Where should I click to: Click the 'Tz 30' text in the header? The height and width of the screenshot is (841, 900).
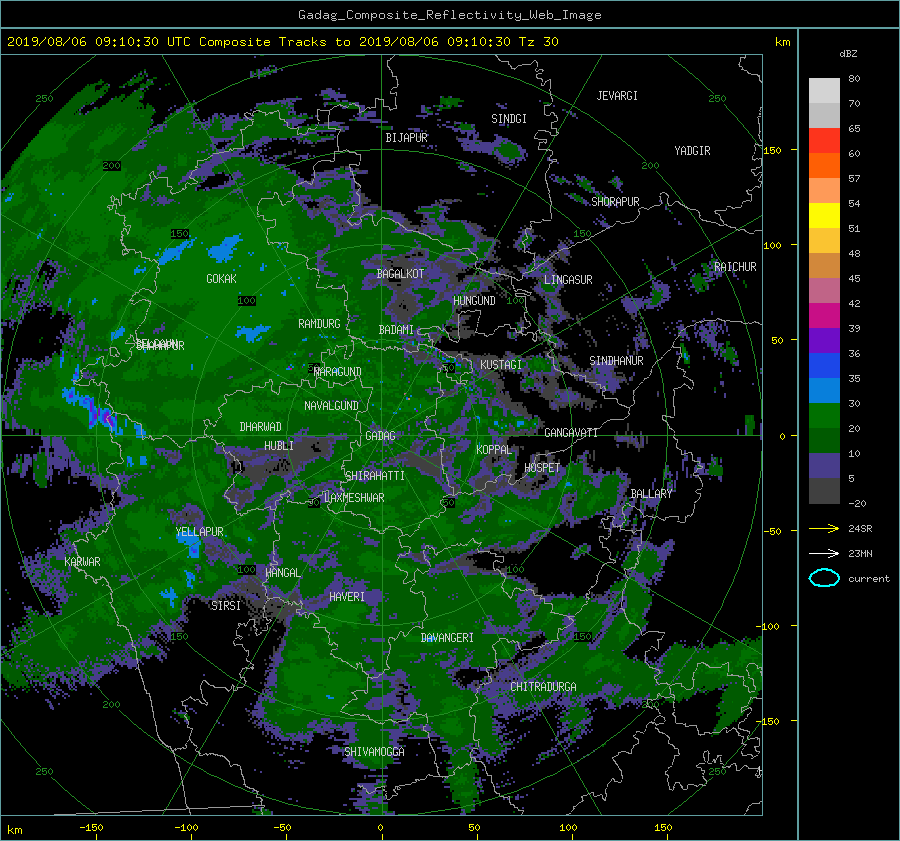tap(538, 42)
